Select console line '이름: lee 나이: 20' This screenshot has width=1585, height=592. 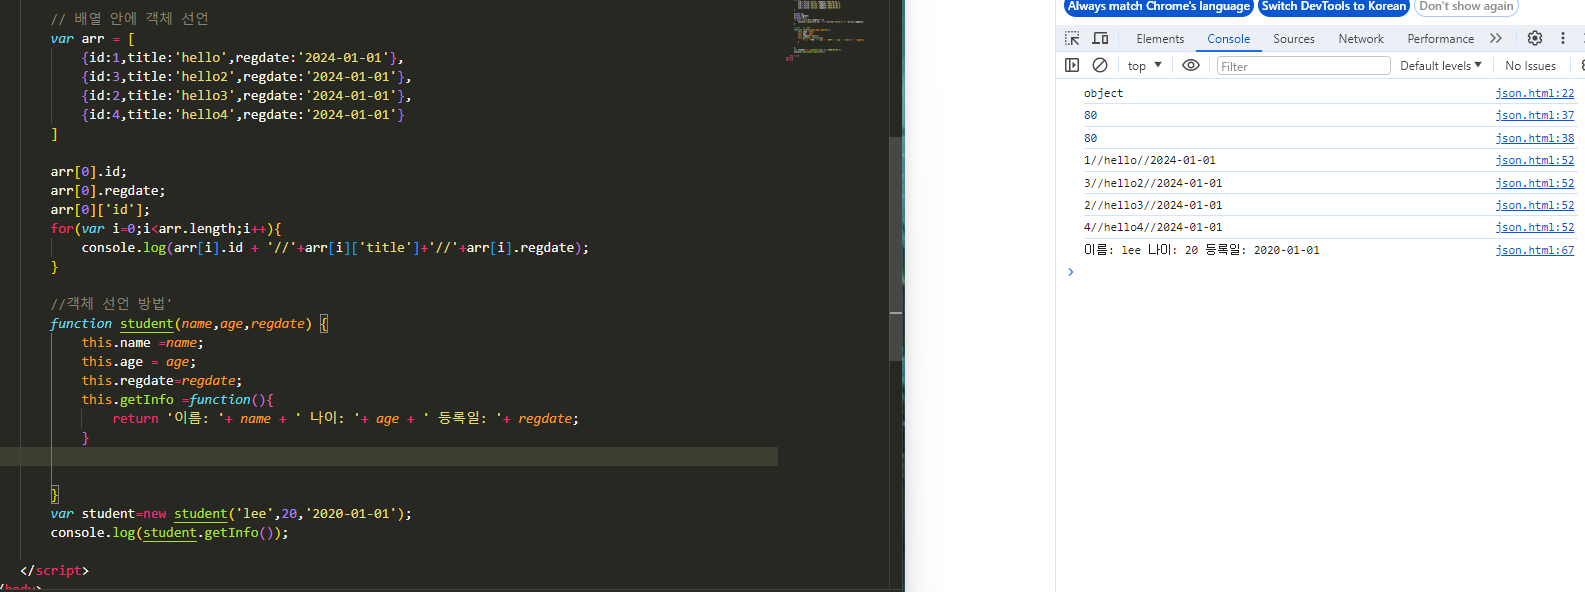tap(1201, 250)
